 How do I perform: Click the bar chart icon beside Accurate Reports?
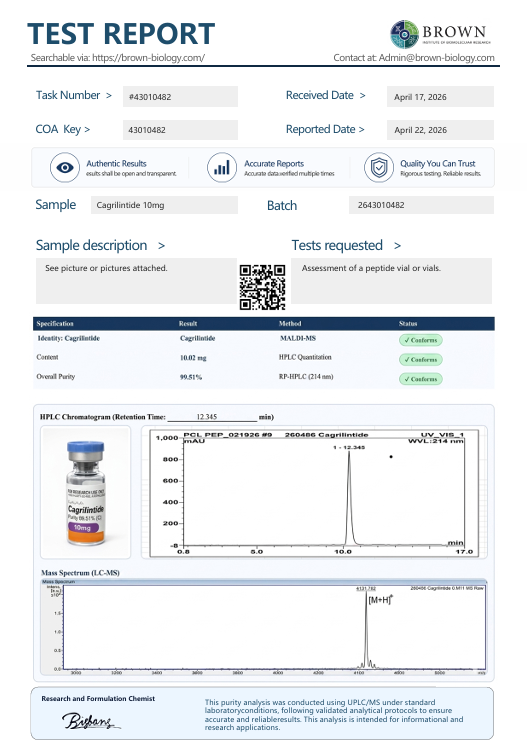(x=222, y=167)
